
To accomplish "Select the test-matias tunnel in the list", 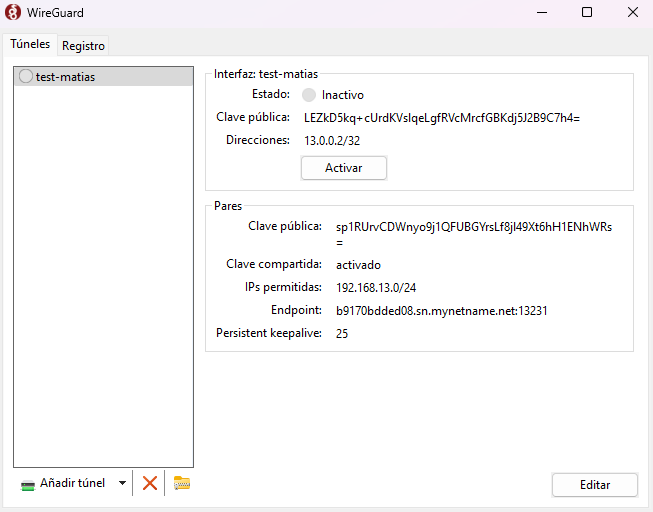I will 66,77.
